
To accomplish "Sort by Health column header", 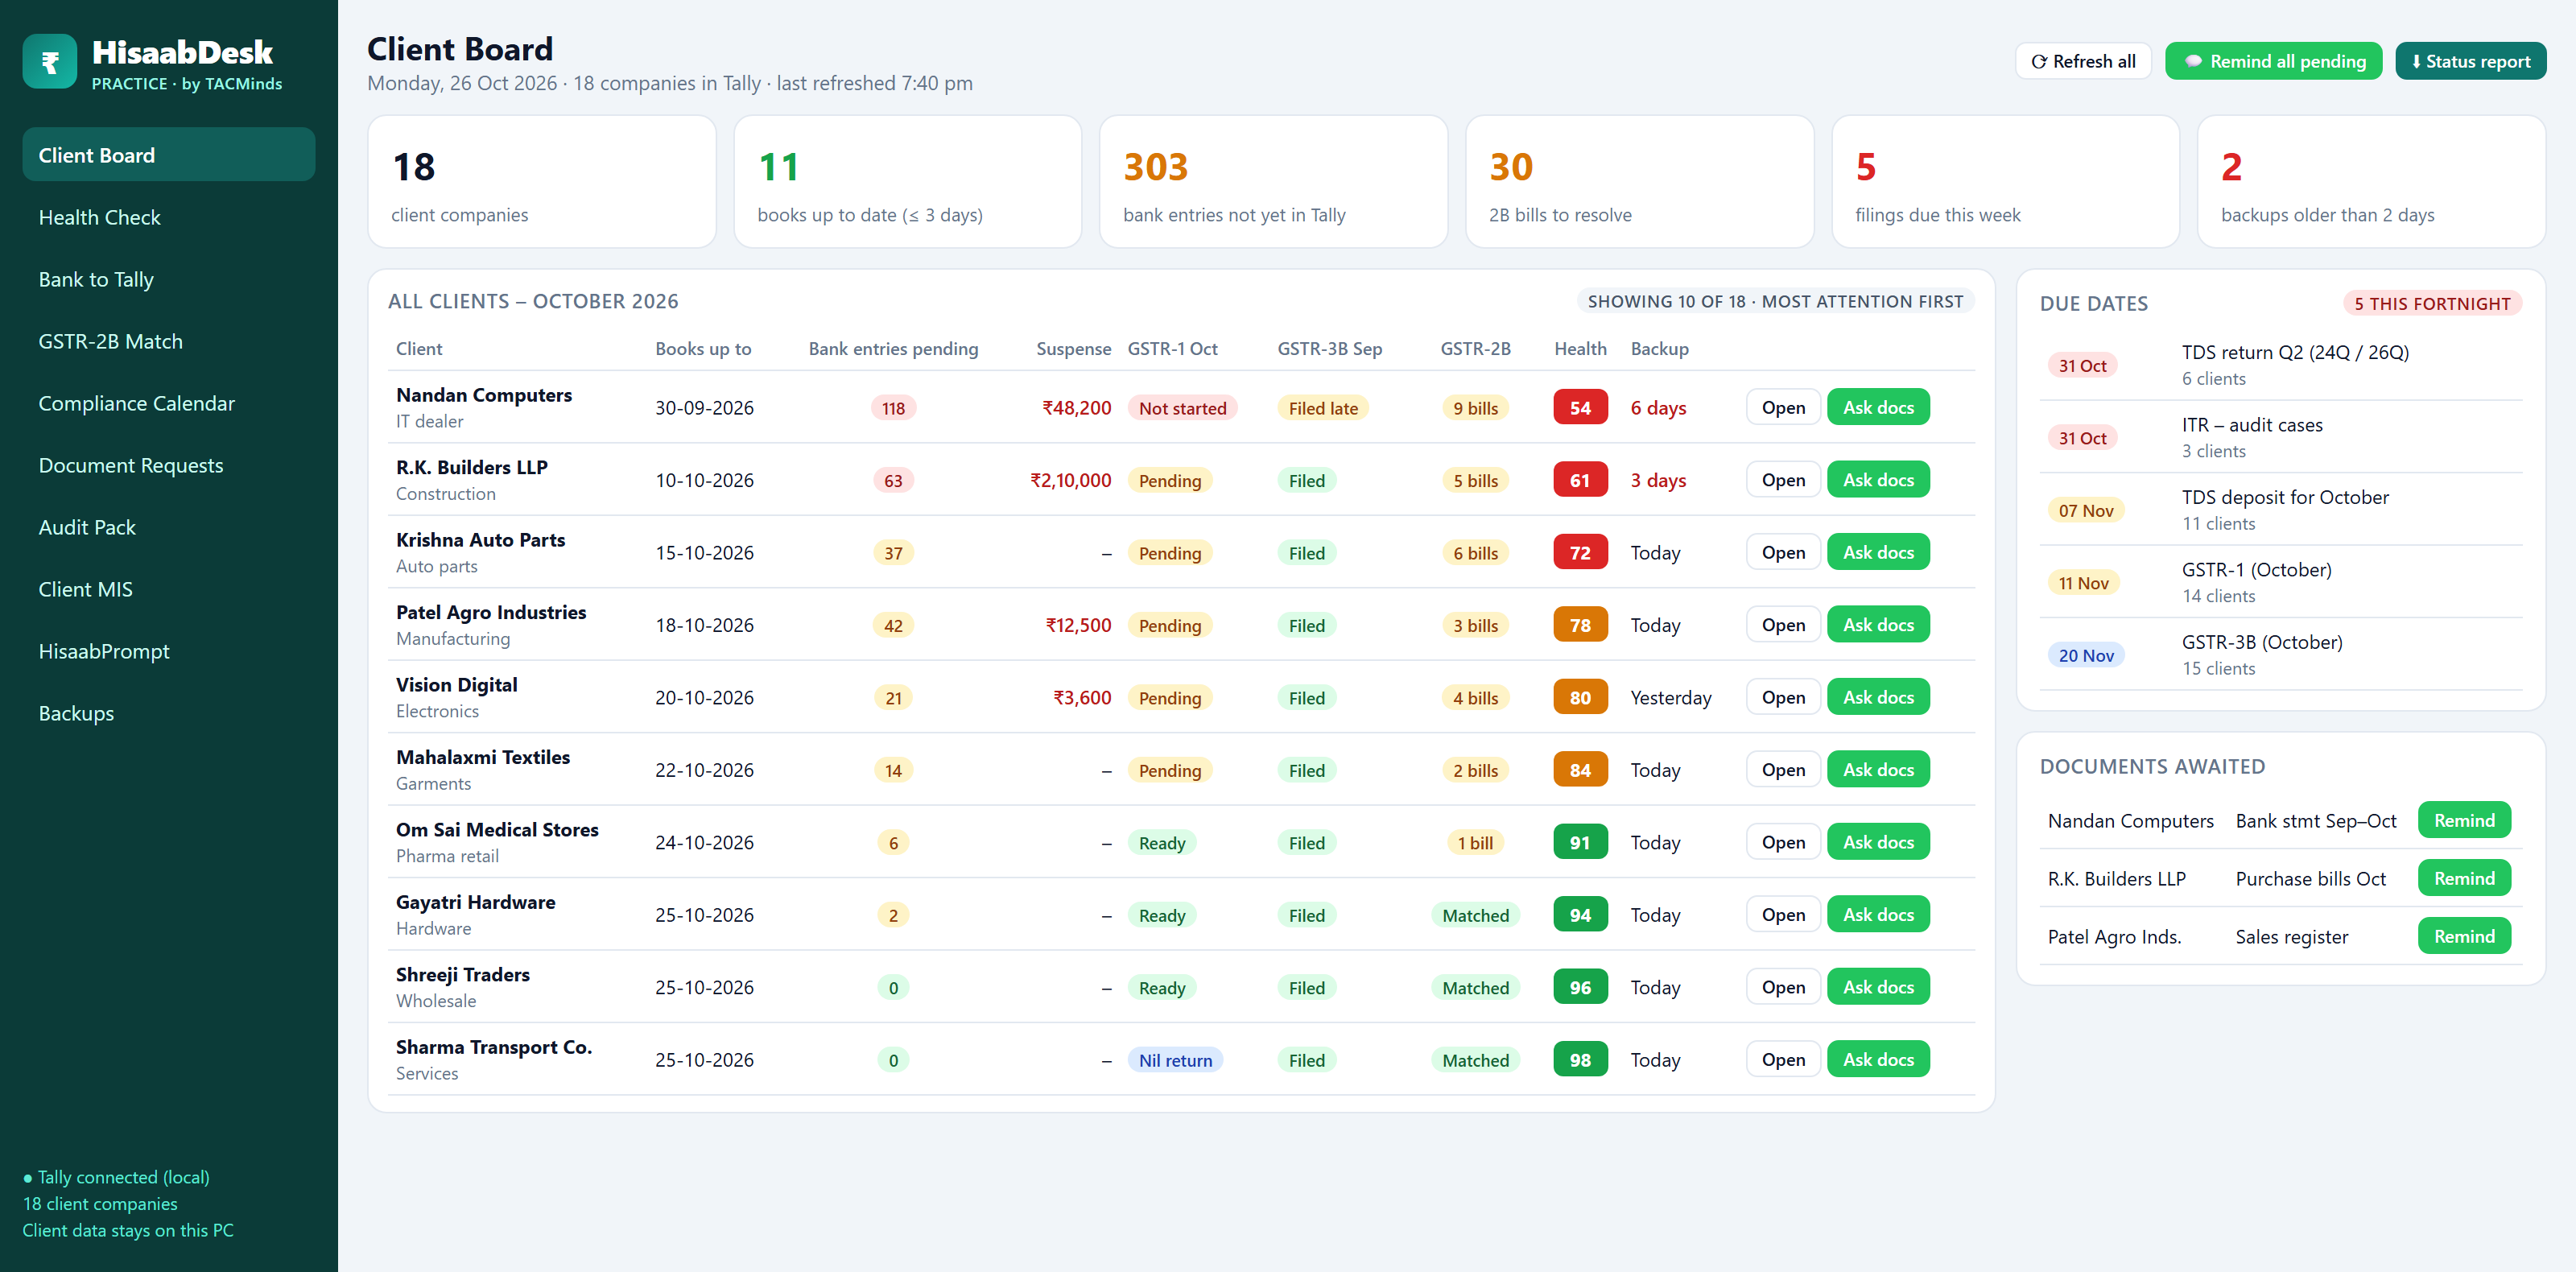I will click(1580, 349).
